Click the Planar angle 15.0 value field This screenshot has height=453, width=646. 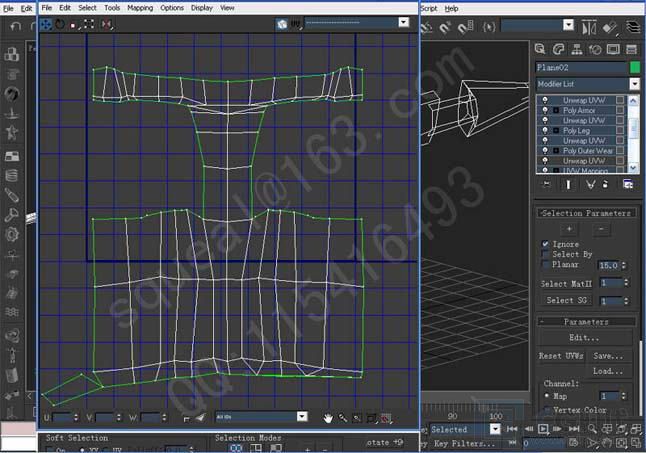pyautogui.click(x=609, y=266)
